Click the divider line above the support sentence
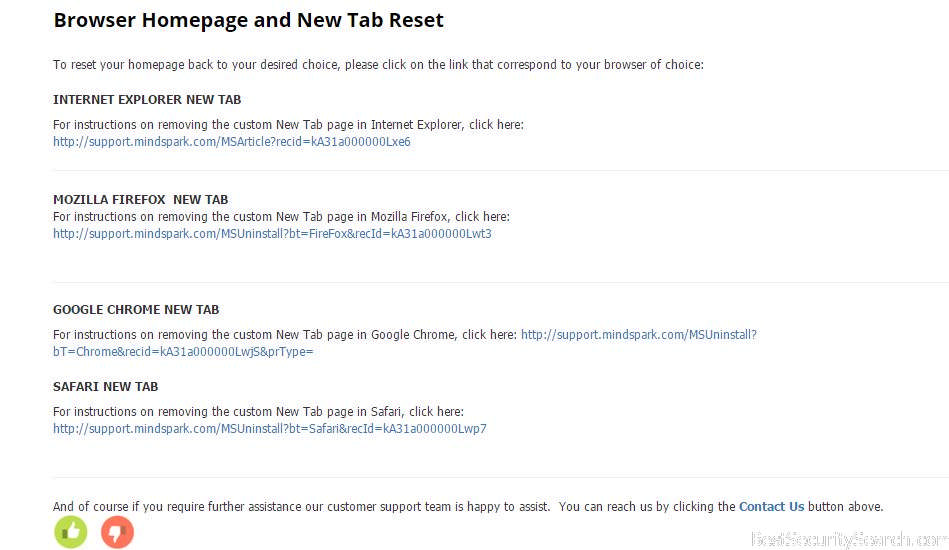 tap(500, 478)
